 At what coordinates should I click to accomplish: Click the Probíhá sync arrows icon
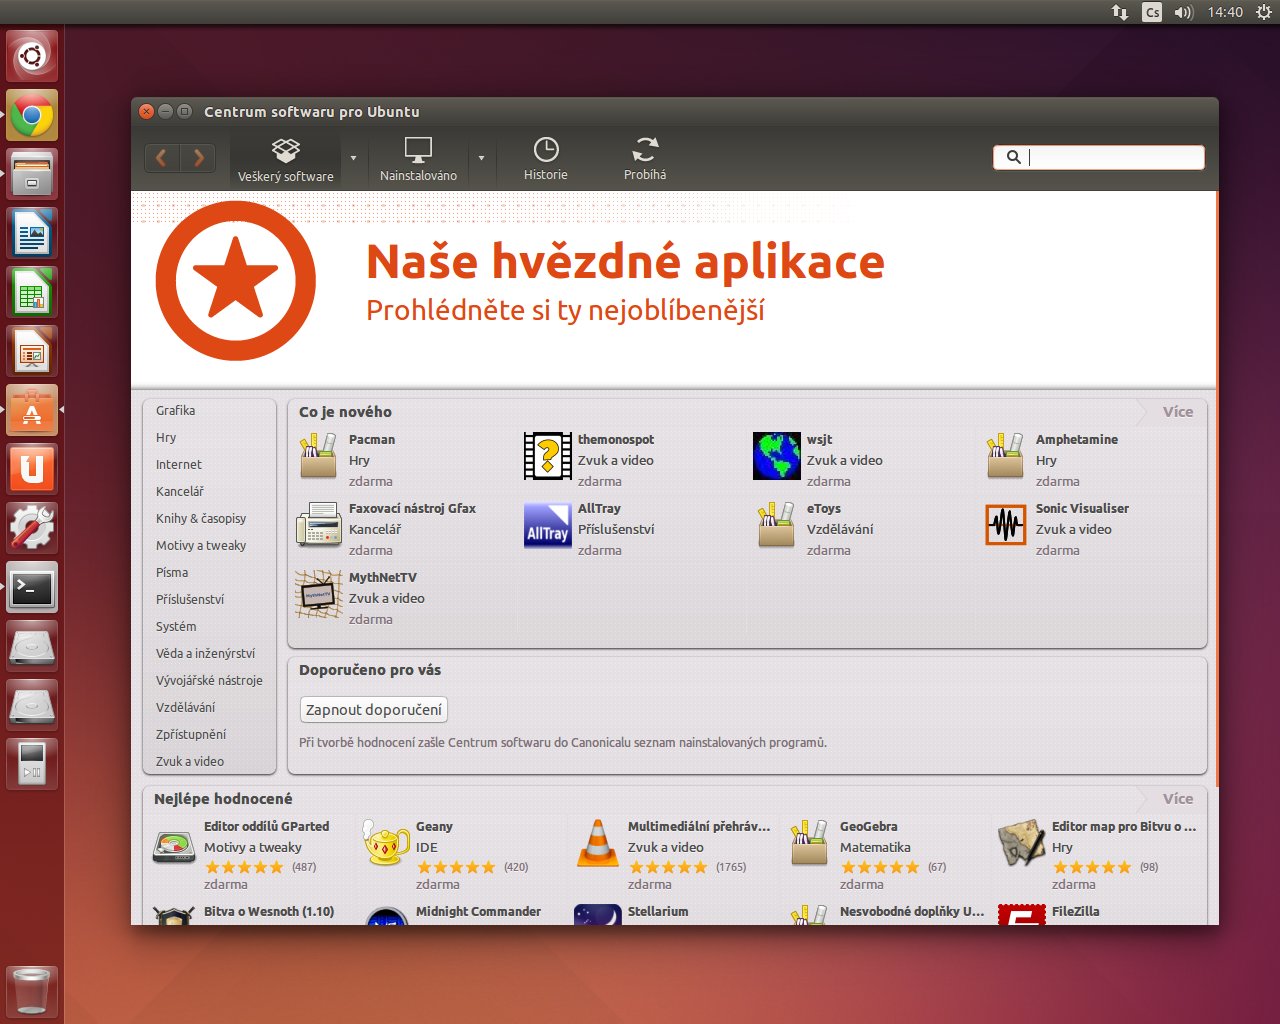point(645,150)
